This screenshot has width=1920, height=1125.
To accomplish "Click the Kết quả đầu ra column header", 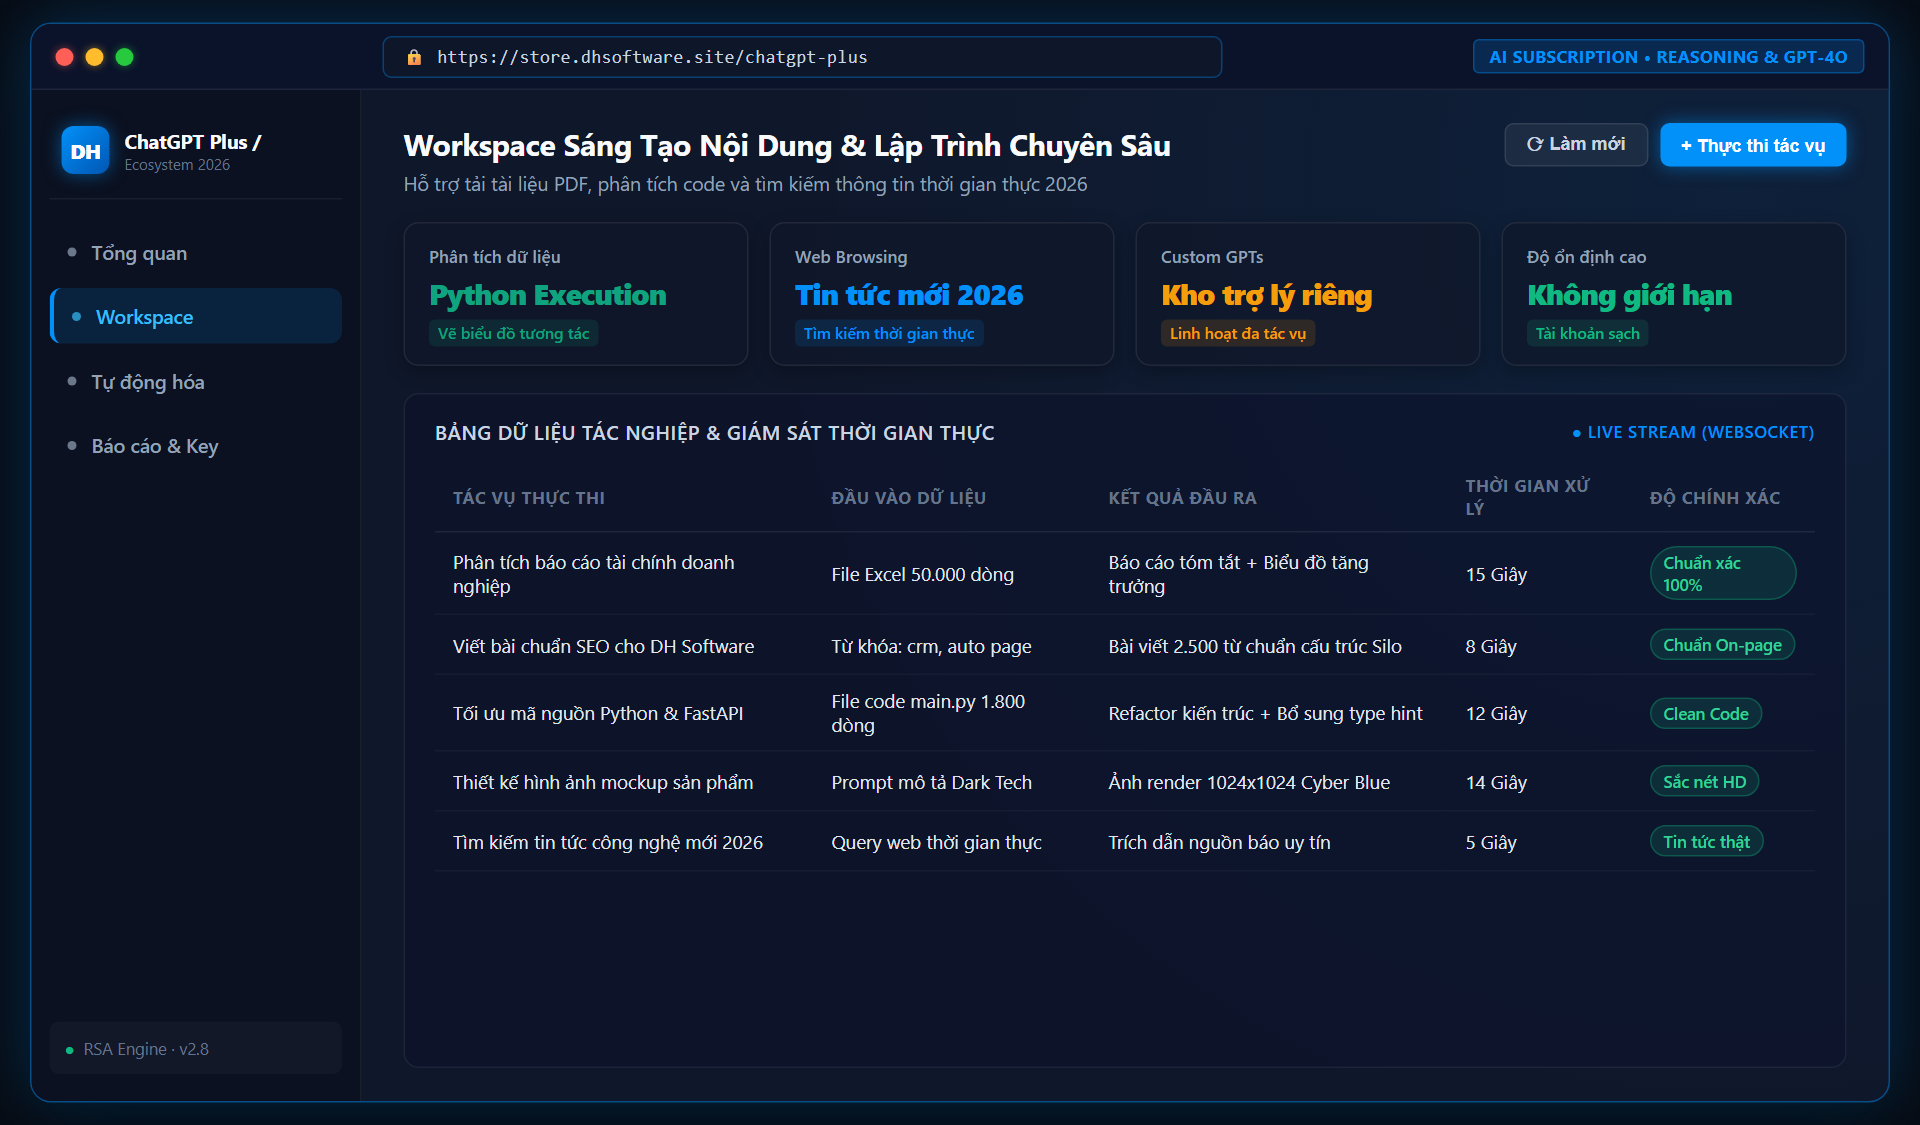I will click(1183, 498).
